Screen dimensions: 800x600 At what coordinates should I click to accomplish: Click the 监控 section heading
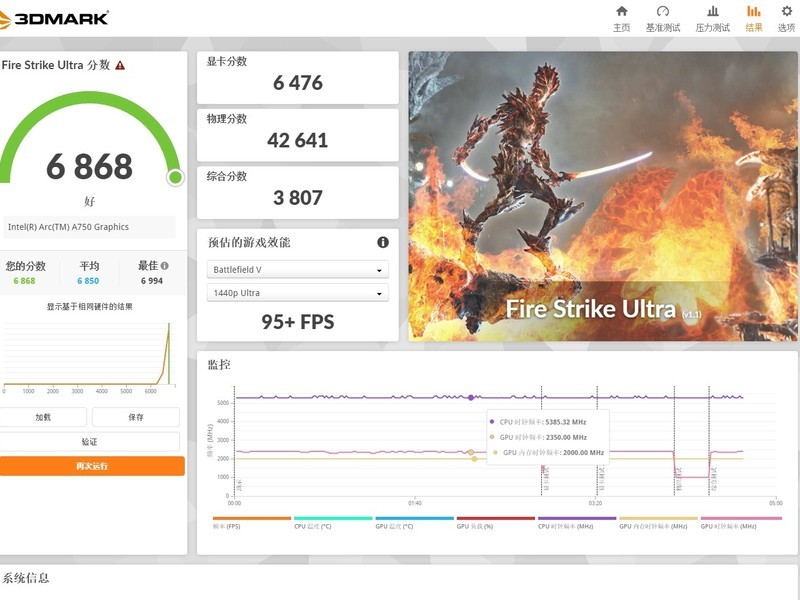click(219, 364)
